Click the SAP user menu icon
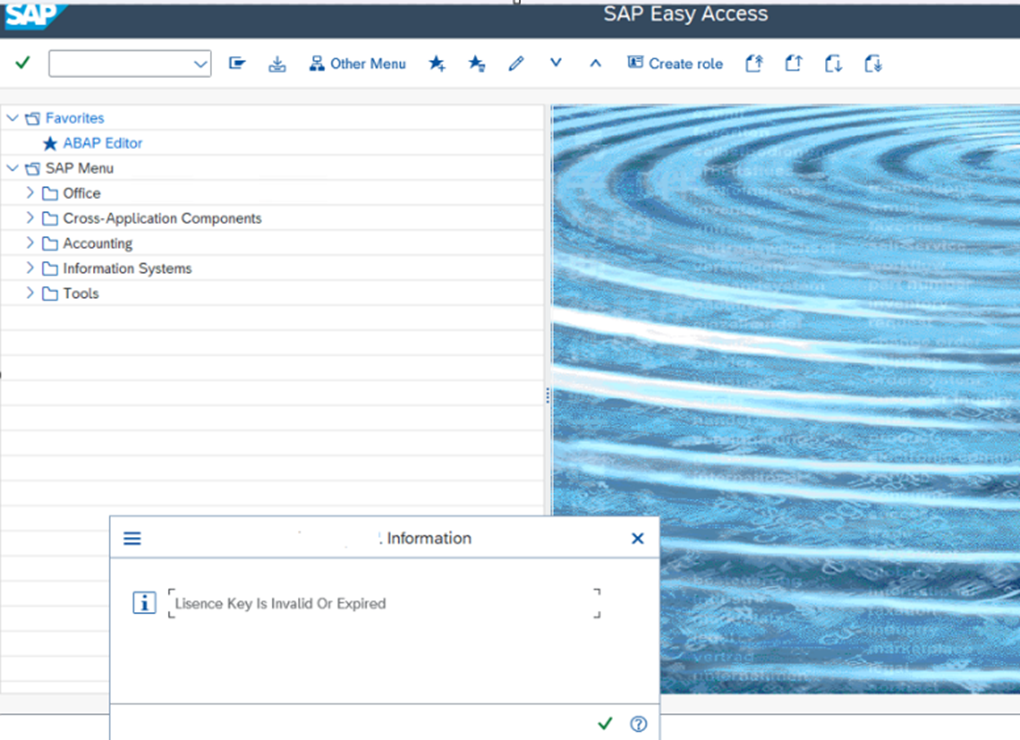Image resolution: width=1020 pixels, height=740 pixels. (237, 64)
